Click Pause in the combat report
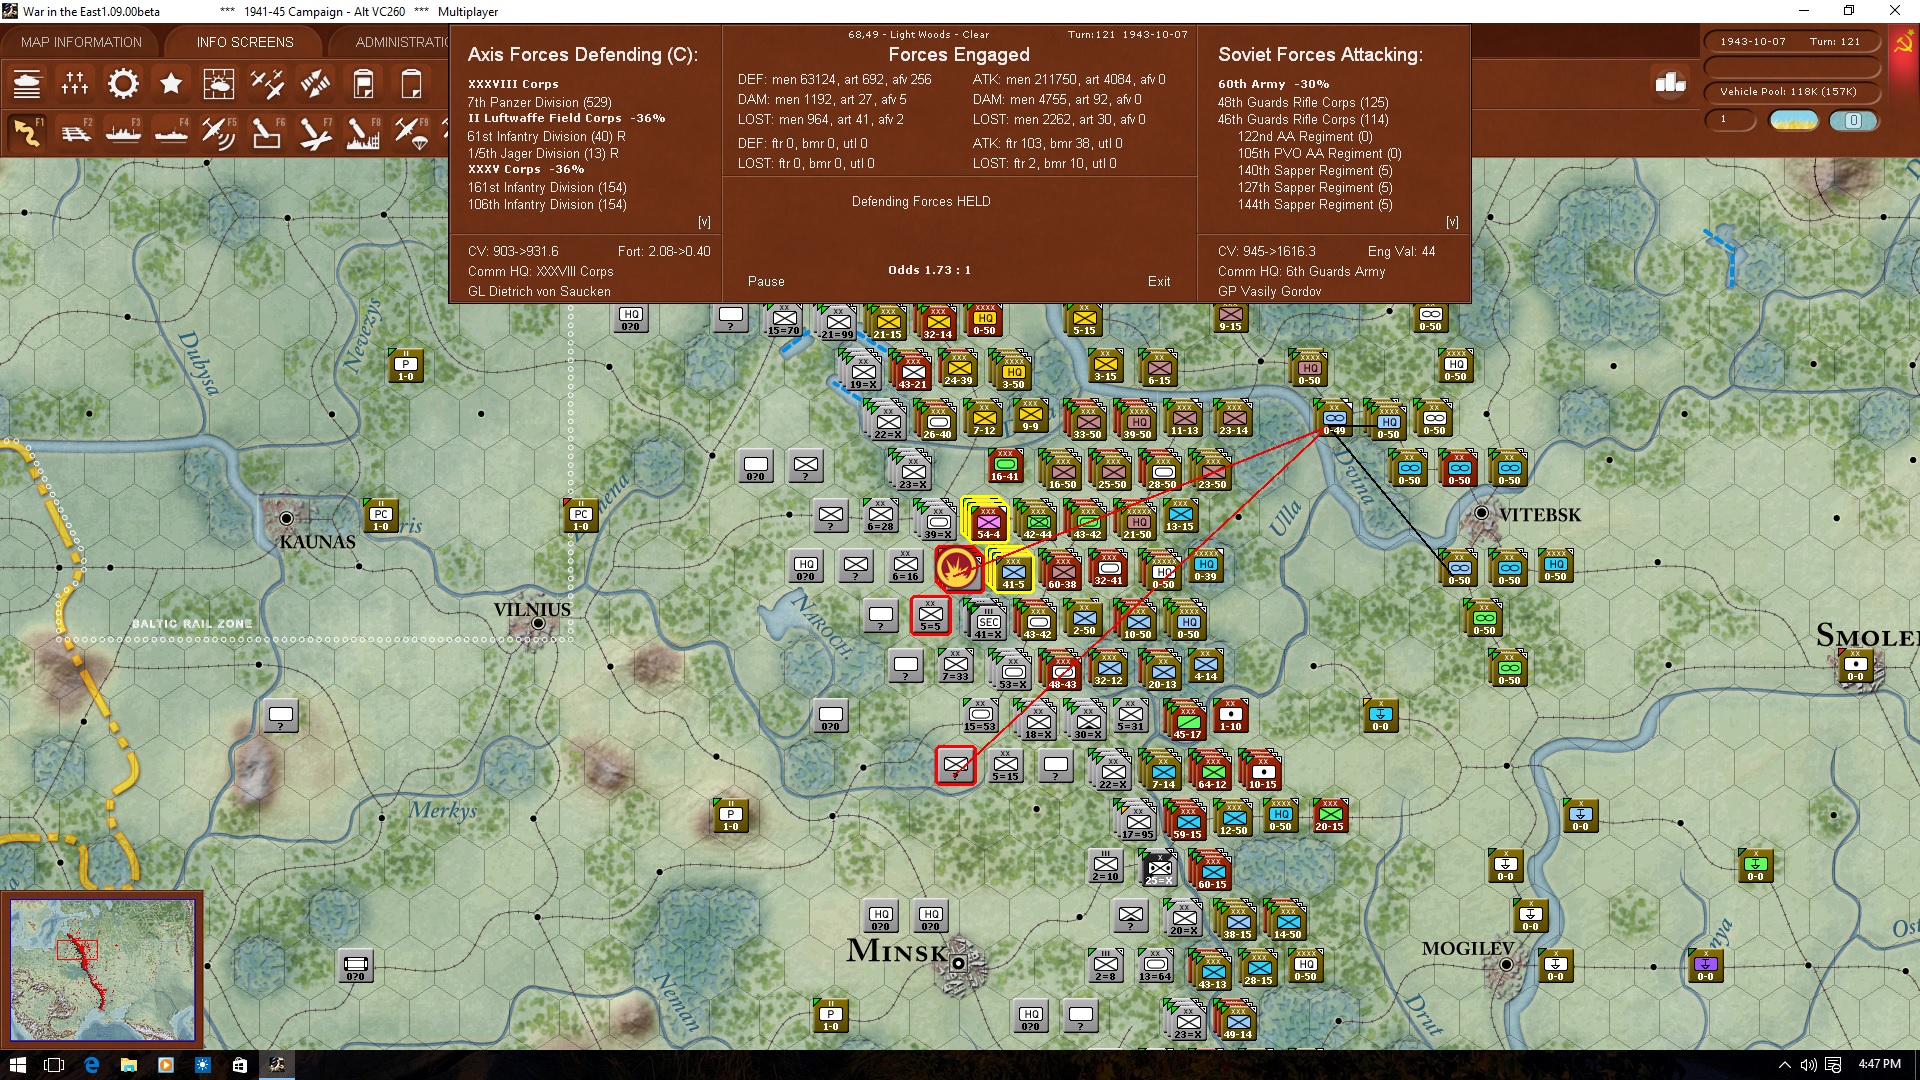Image resolution: width=1920 pixels, height=1080 pixels. 766,282
